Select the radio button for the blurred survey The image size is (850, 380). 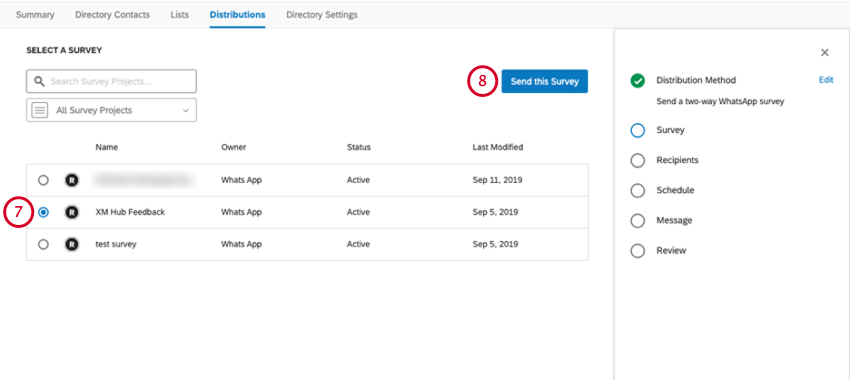coord(43,181)
